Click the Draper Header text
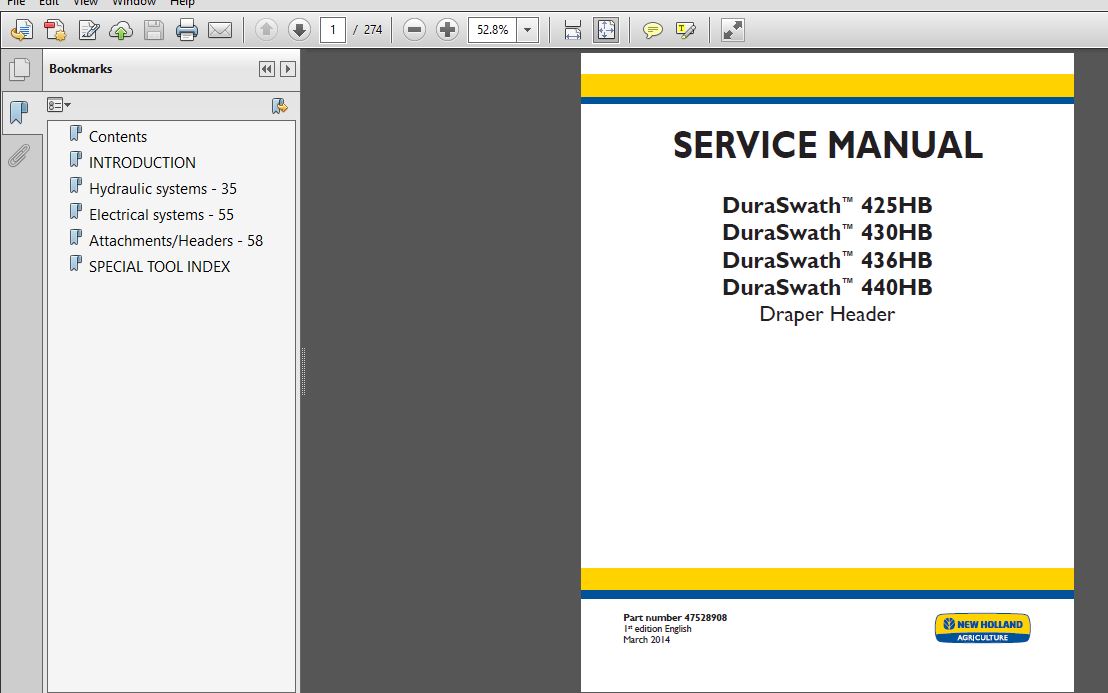The image size is (1108, 693). click(827, 314)
